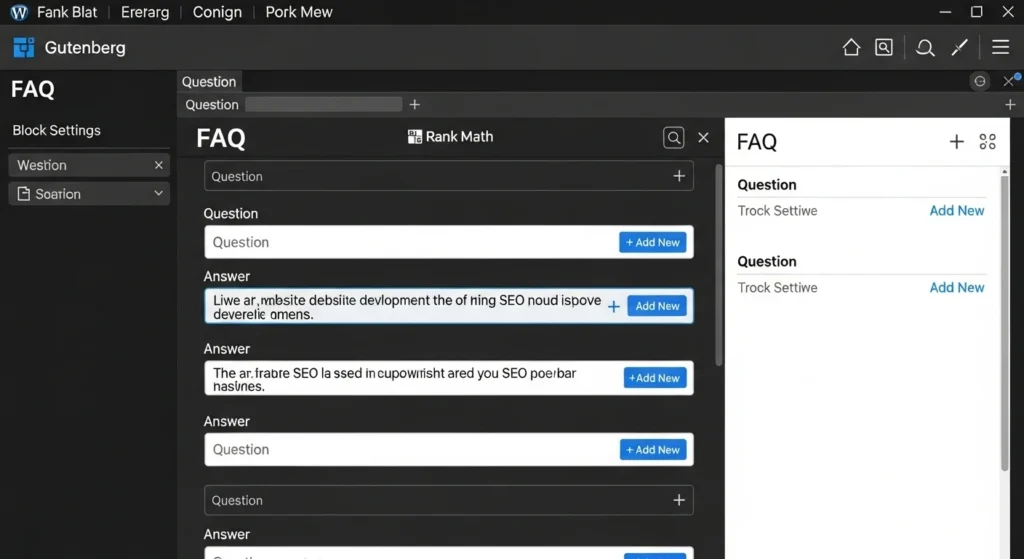Click Block Settings label in left sidebar
Viewport: 1024px width, 559px height.
pos(57,130)
